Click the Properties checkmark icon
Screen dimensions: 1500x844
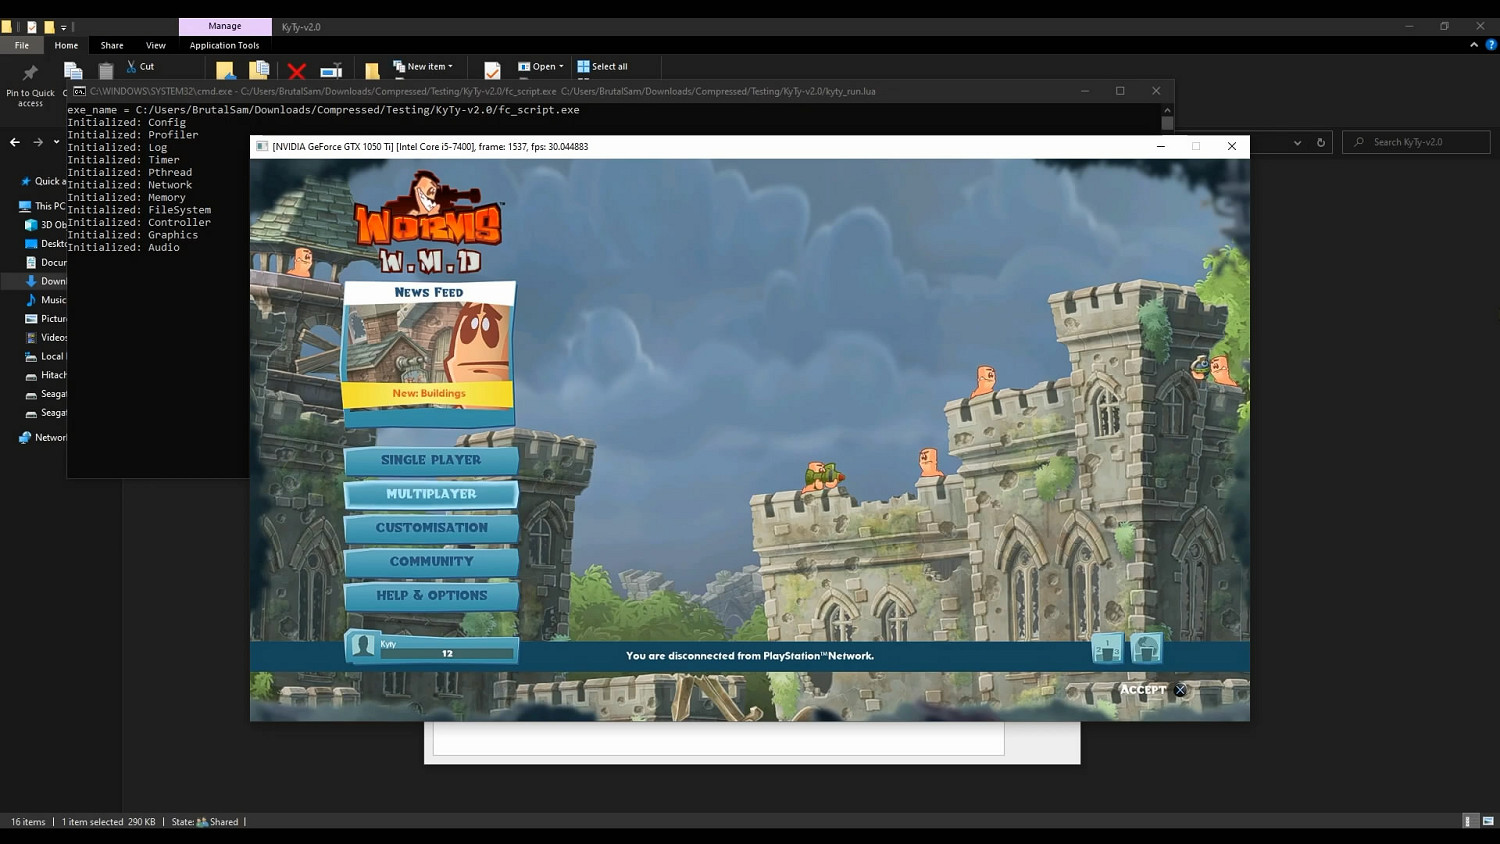click(492, 71)
